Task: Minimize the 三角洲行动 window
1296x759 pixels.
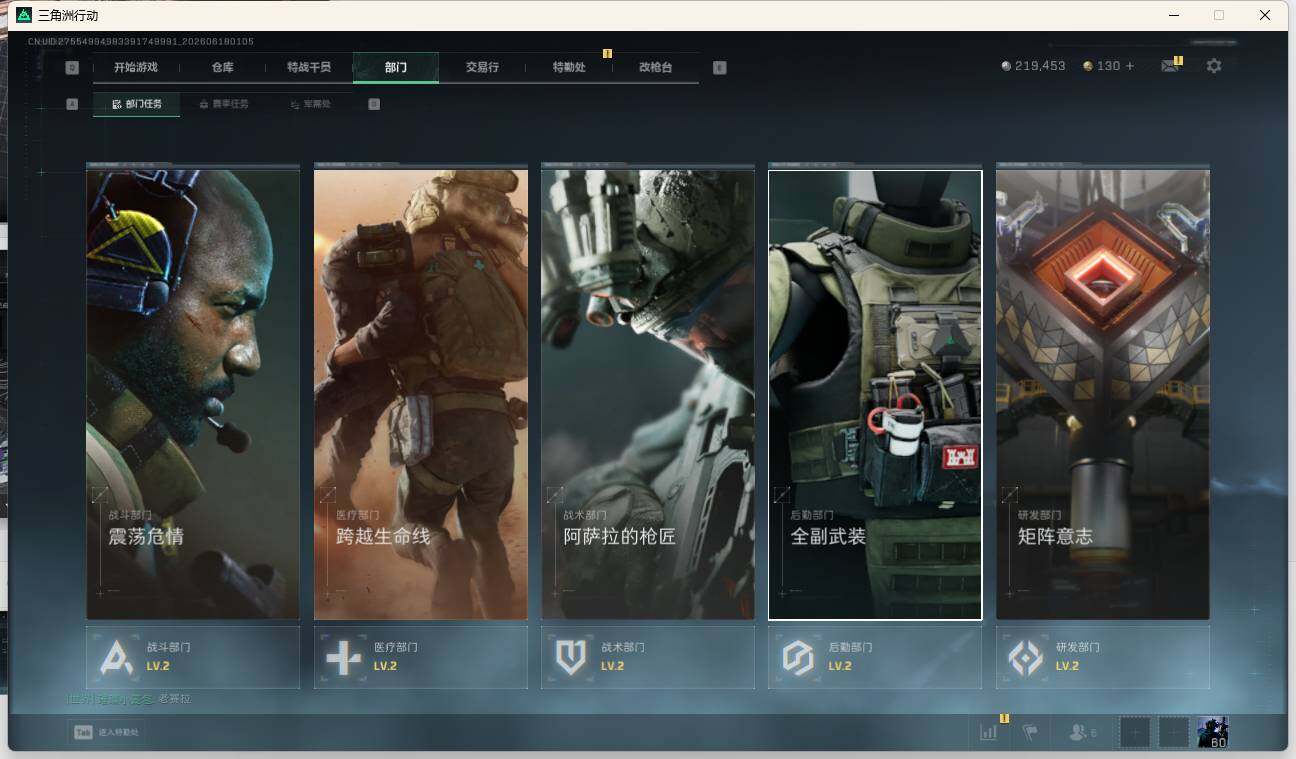Action: (1173, 15)
